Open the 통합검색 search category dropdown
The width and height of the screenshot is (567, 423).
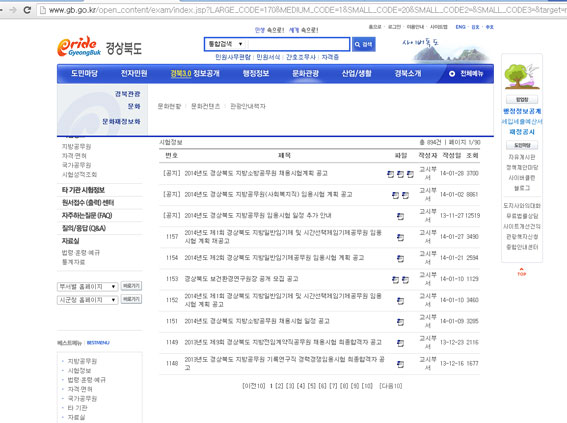click(226, 44)
